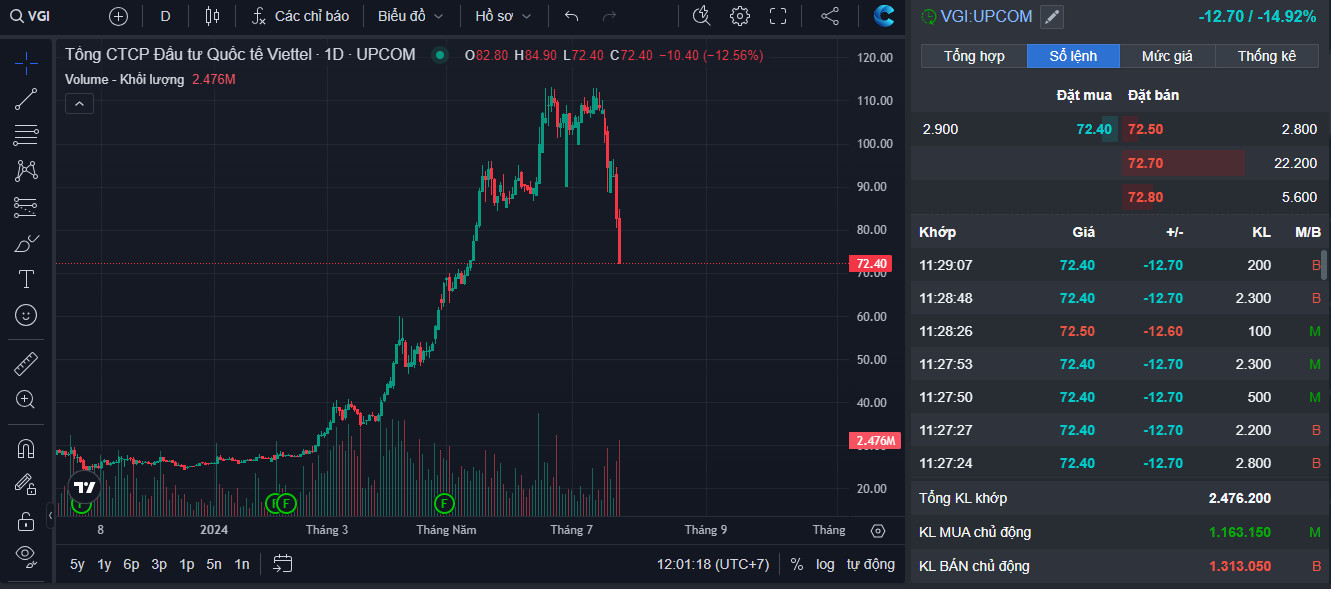Click the zoom in magnifier tool

point(26,400)
